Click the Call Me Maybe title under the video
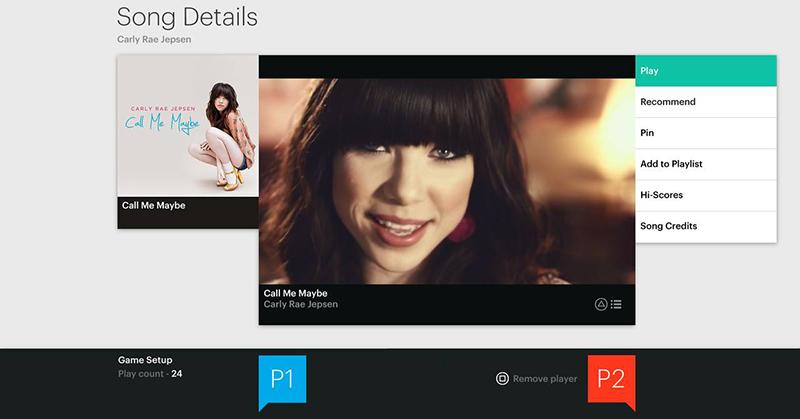This screenshot has width=800, height=419. 295,293
